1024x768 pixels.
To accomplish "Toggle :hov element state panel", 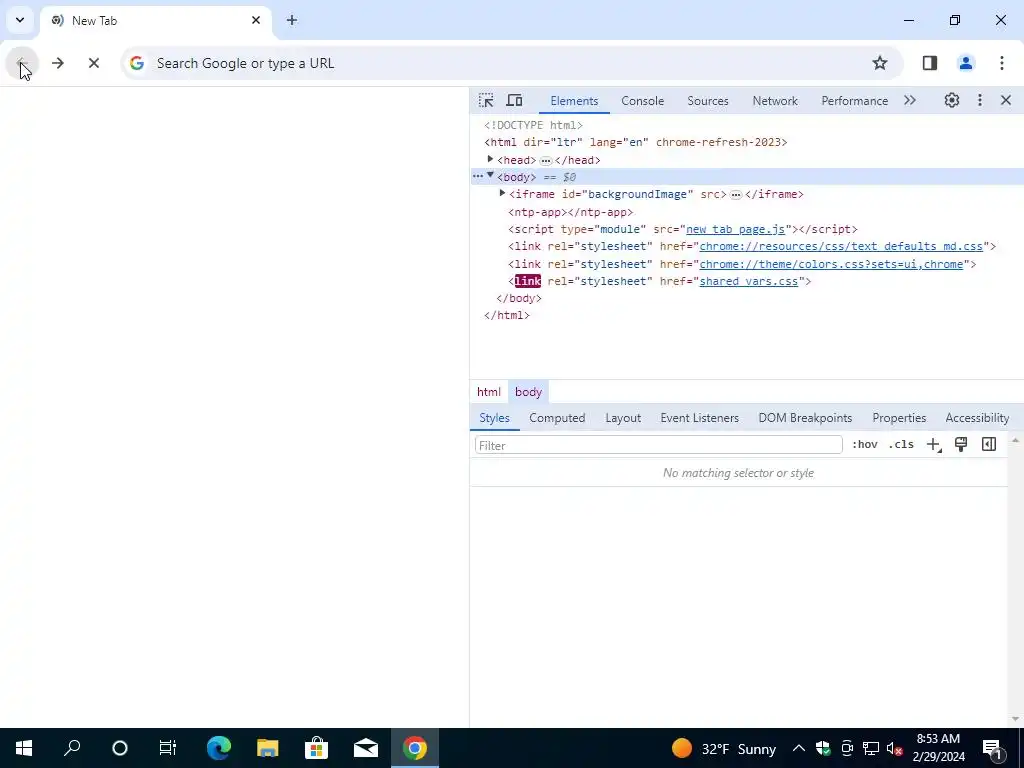I will click(x=865, y=445).
